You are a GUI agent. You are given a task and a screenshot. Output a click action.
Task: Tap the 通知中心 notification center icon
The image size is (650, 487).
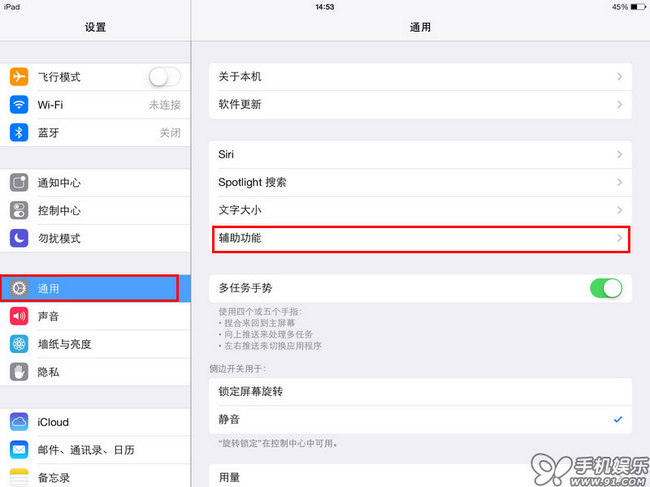19,182
